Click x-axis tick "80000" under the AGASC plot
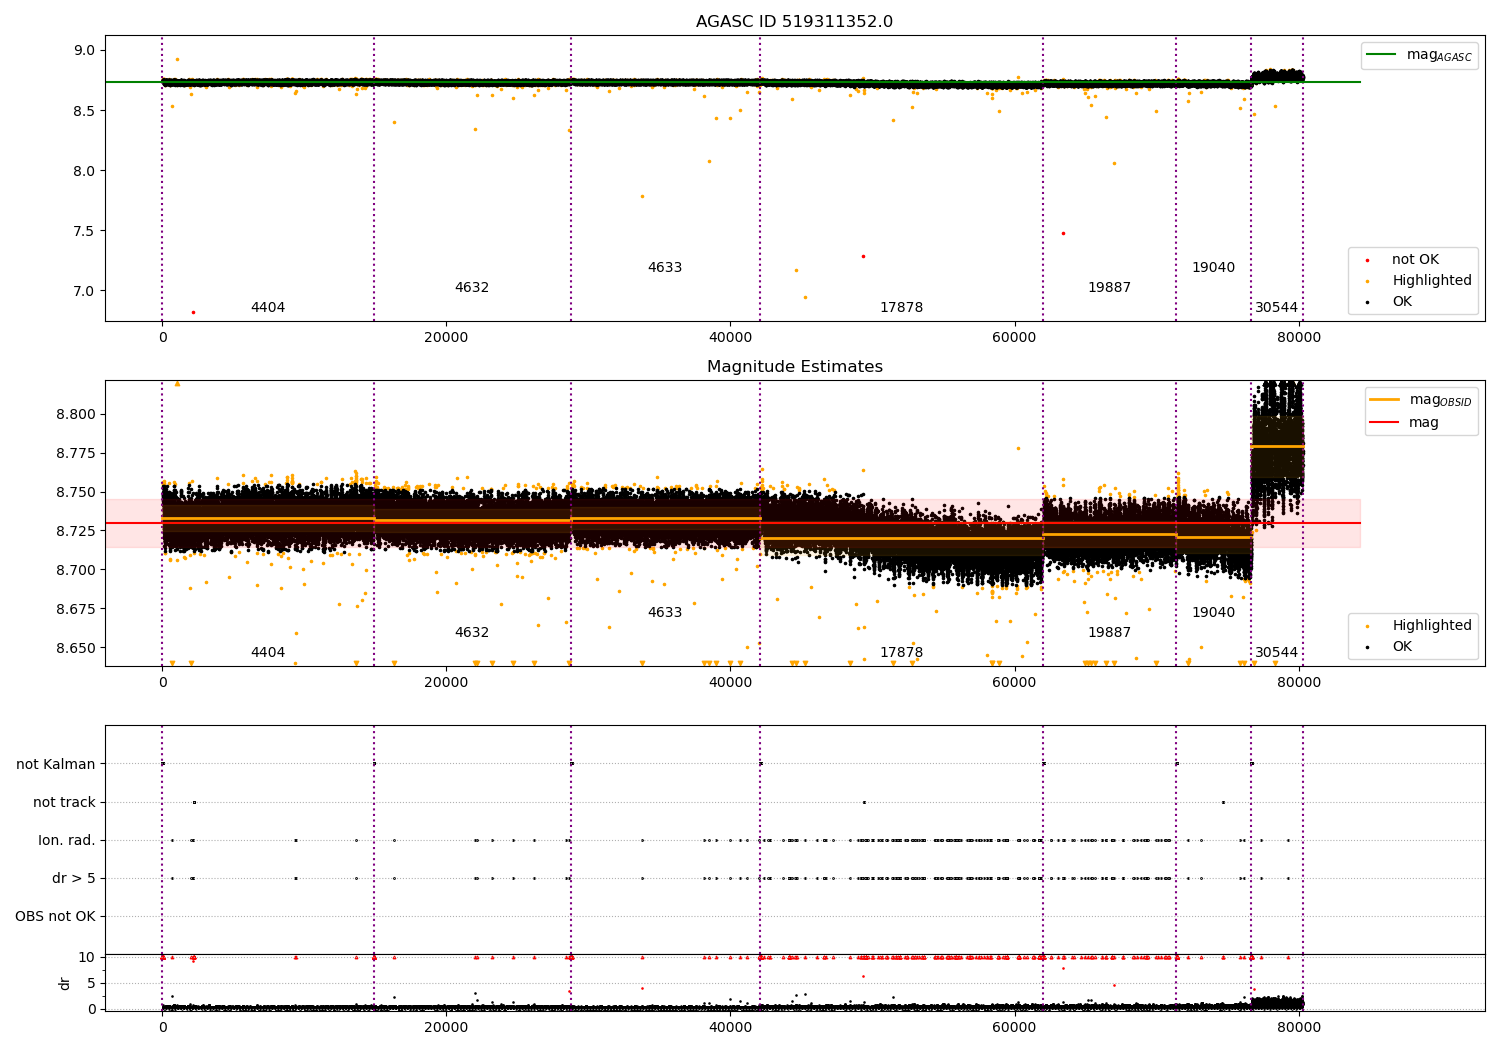The width and height of the screenshot is (1500, 1050). click(1299, 338)
